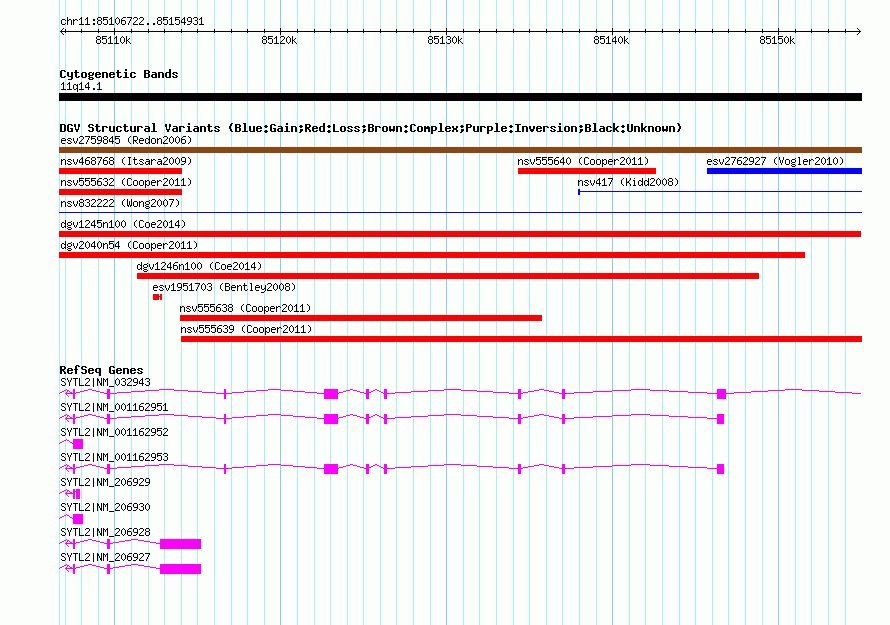Open the SYTL2|NM_032943 transcript label
The width and height of the screenshot is (890, 625).
[x=106, y=383]
